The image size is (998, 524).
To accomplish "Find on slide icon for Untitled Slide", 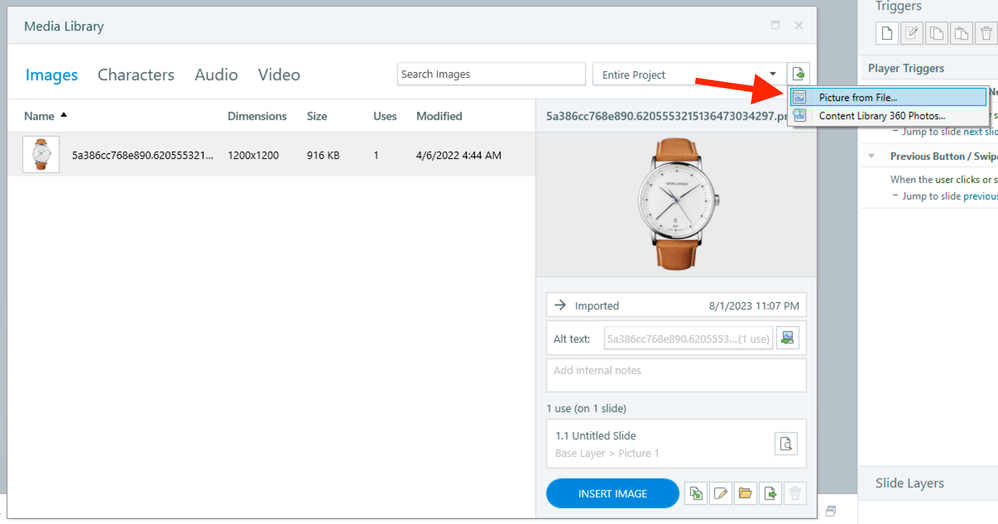I will tap(786, 444).
